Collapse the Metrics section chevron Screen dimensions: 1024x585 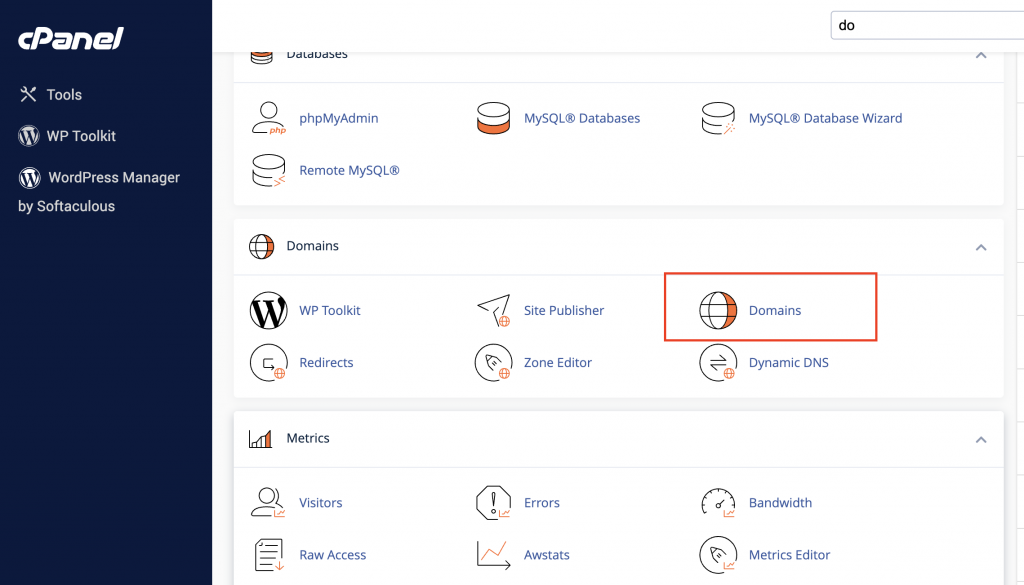pos(981,440)
